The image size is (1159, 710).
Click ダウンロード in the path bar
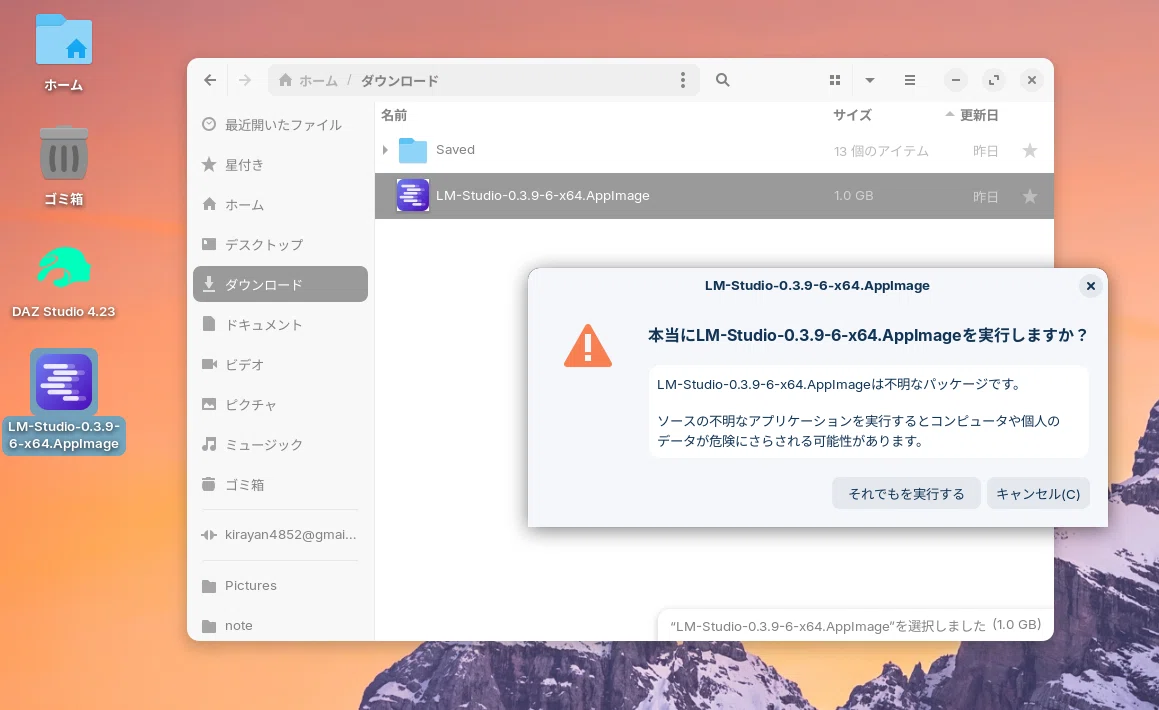coord(399,81)
